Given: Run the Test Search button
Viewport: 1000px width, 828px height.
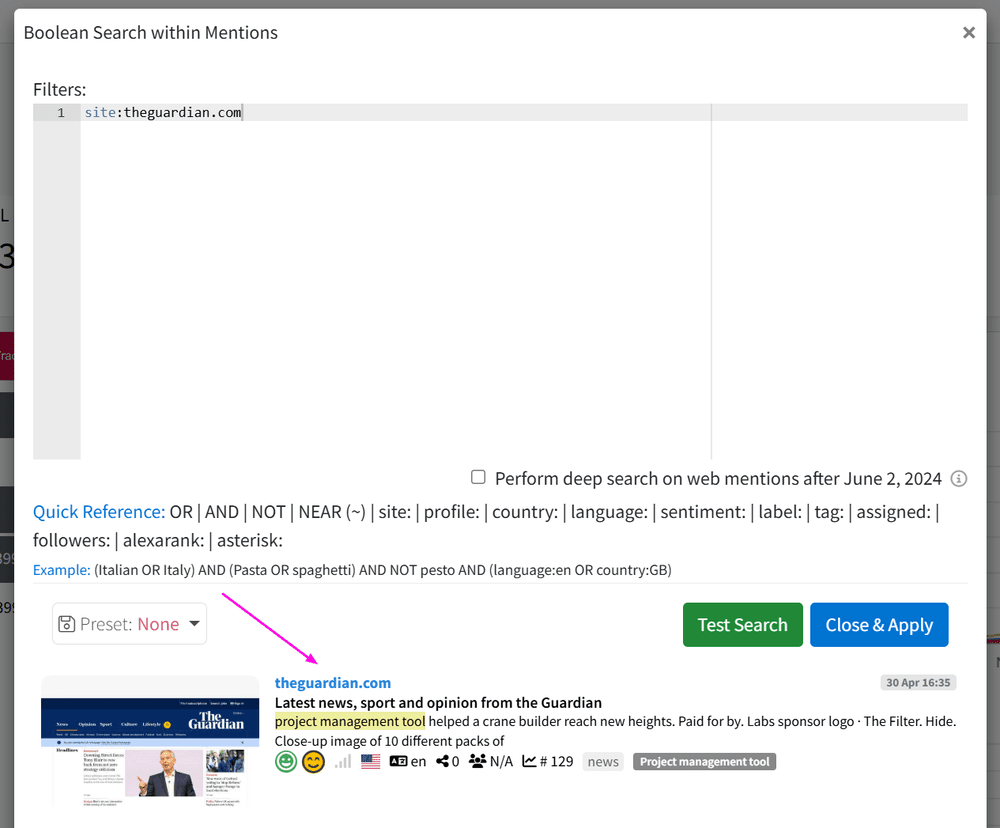Looking at the screenshot, I should click(742, 625).
